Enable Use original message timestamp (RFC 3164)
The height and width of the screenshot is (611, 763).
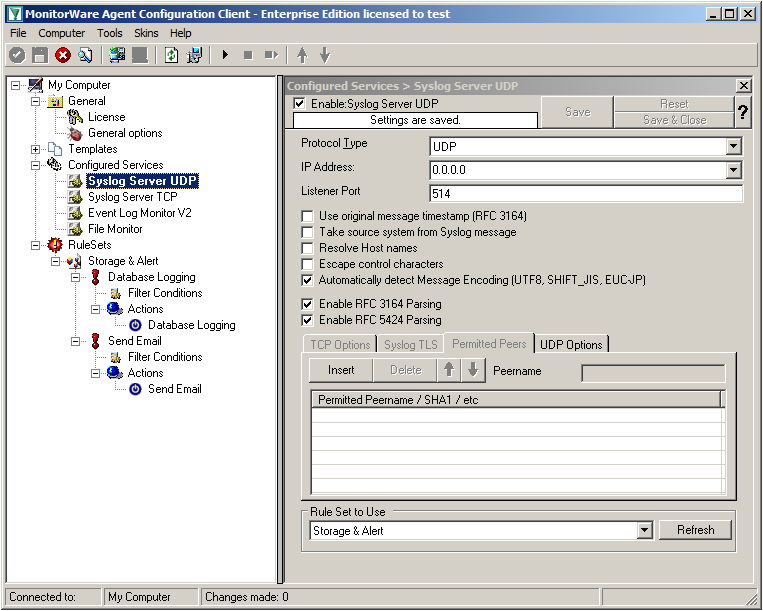tap(307, 216)
